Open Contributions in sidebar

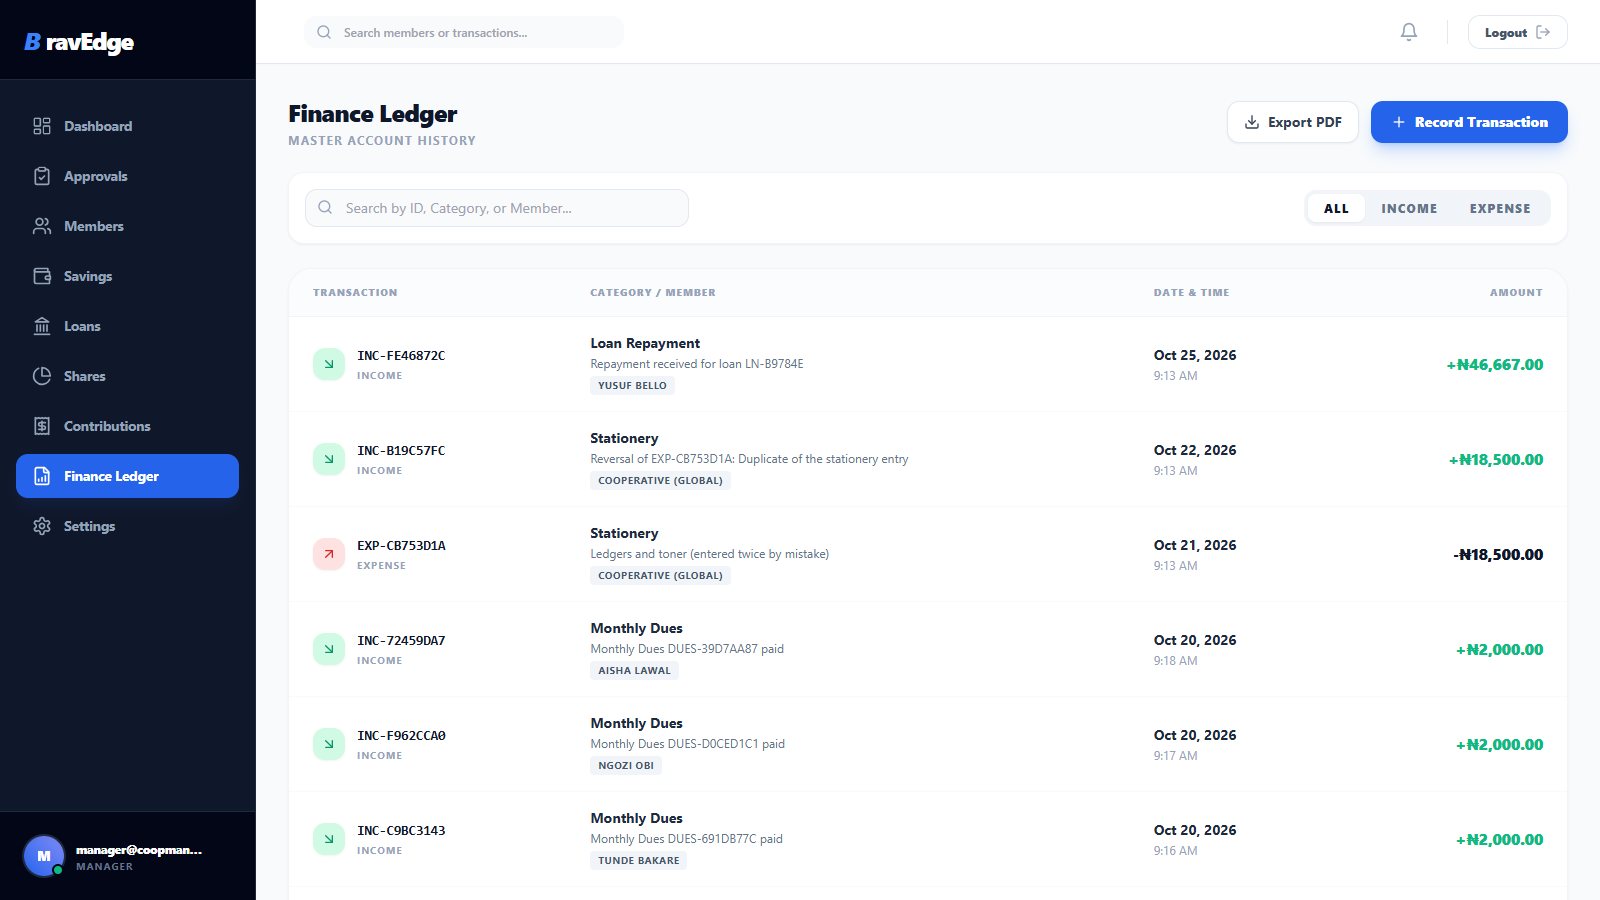click(x=127, y=426)
